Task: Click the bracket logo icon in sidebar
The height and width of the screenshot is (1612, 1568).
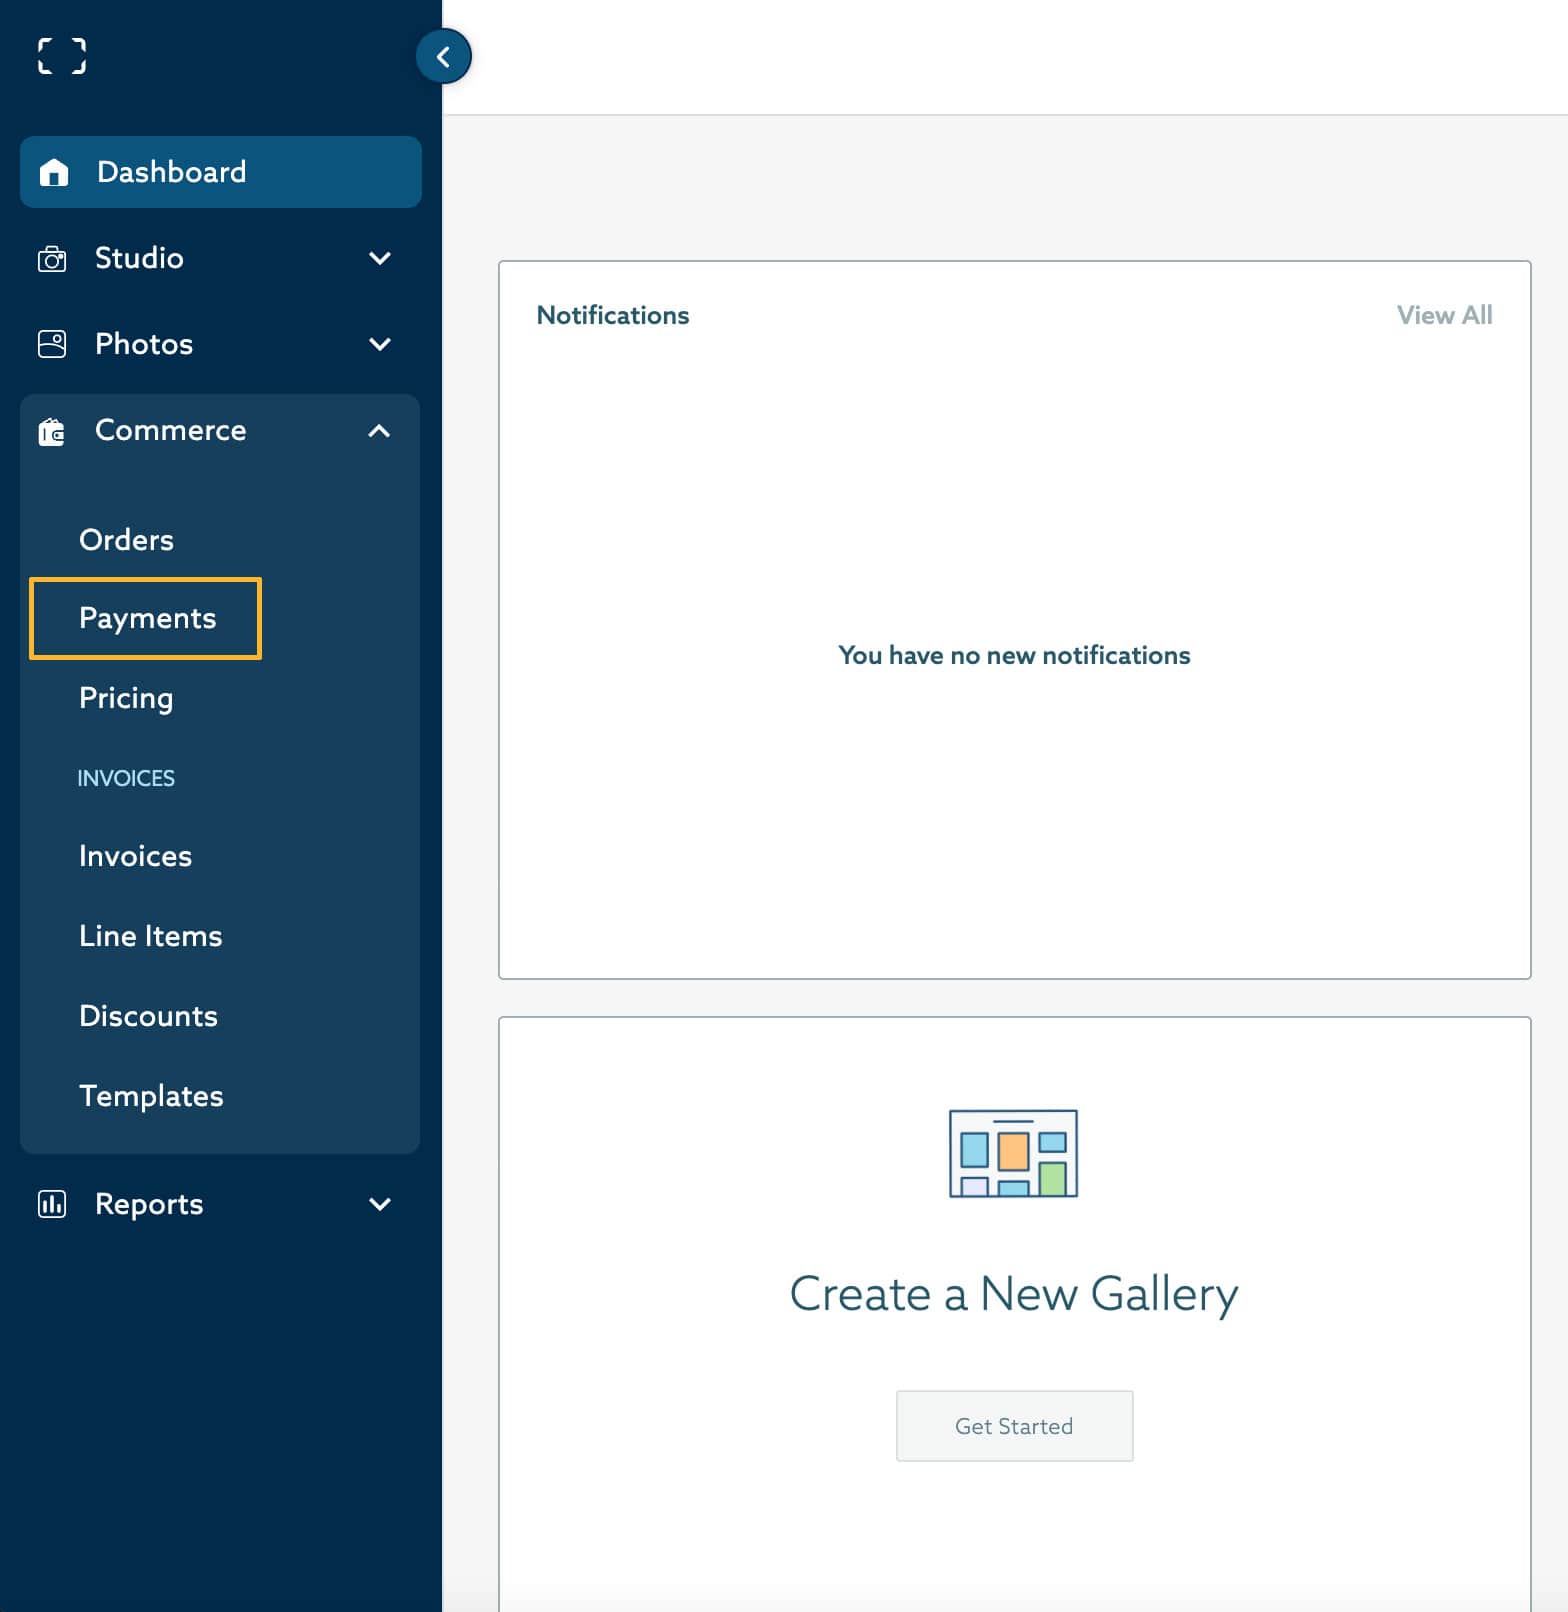Action: click(62, 56)
